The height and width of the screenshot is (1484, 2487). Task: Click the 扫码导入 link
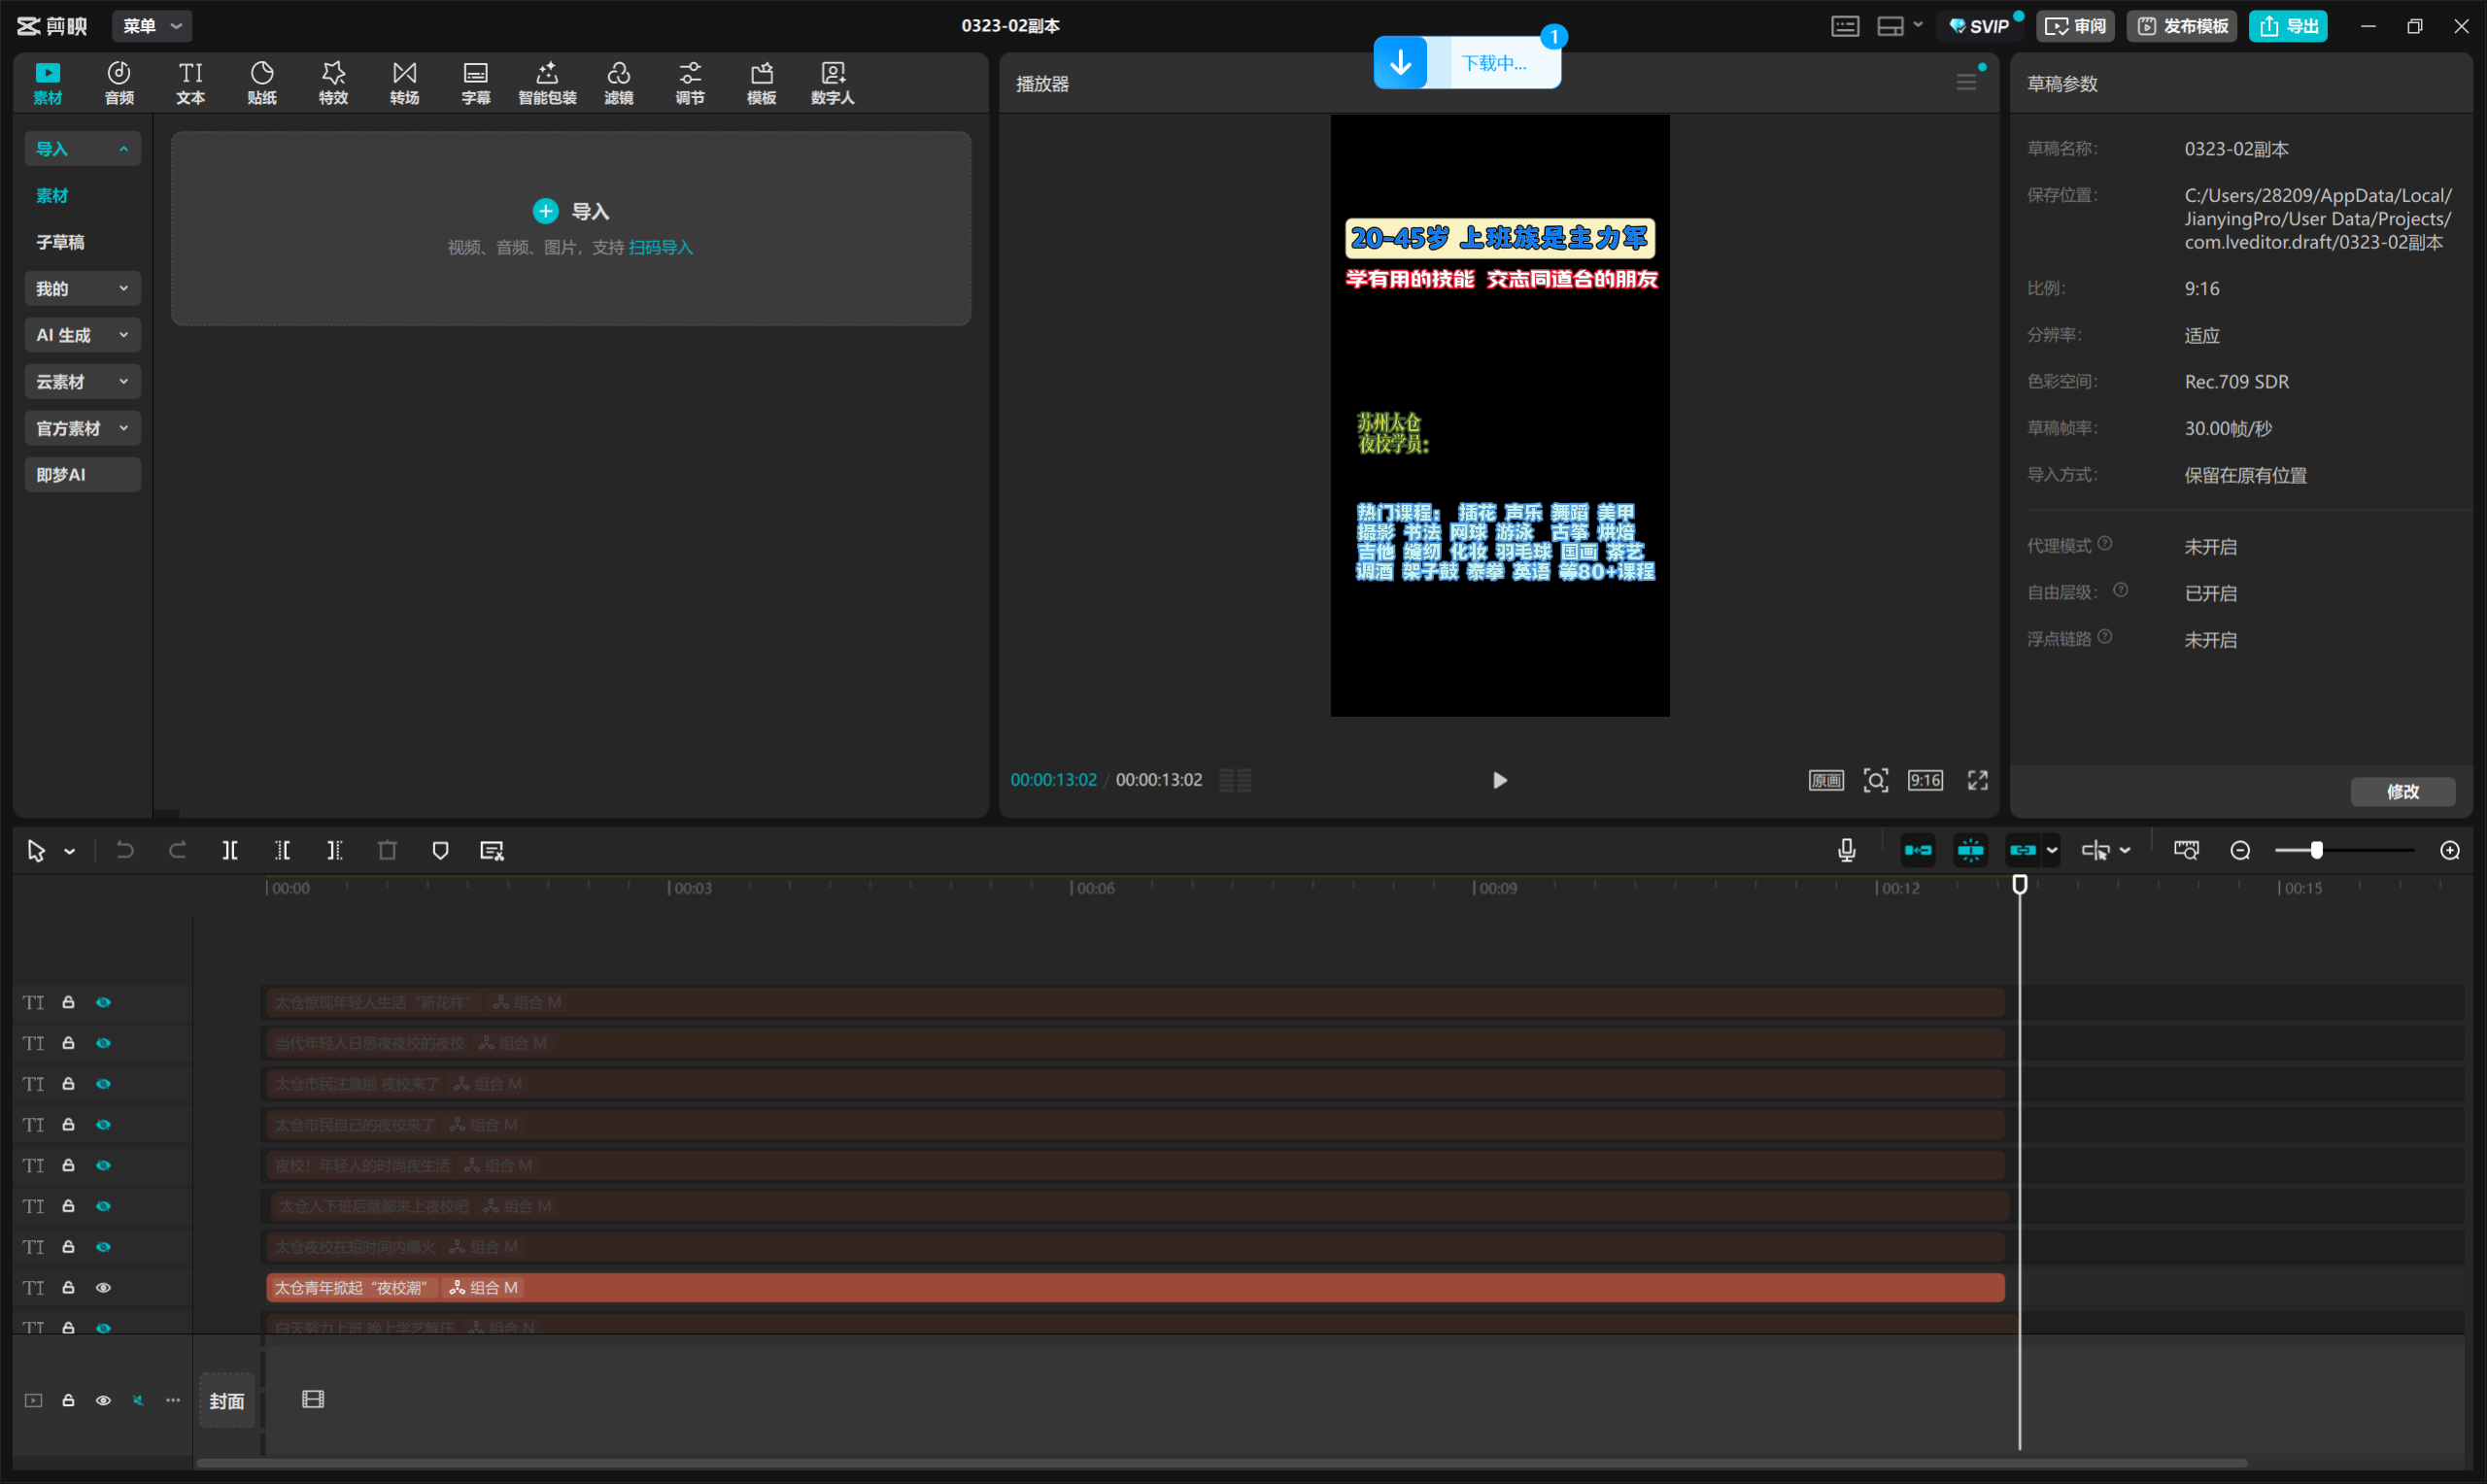tap(660, 247)
